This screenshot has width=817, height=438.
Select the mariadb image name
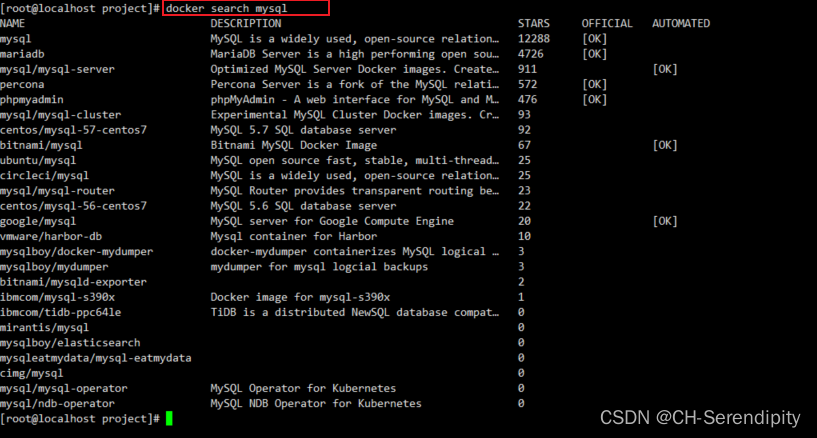22,53
